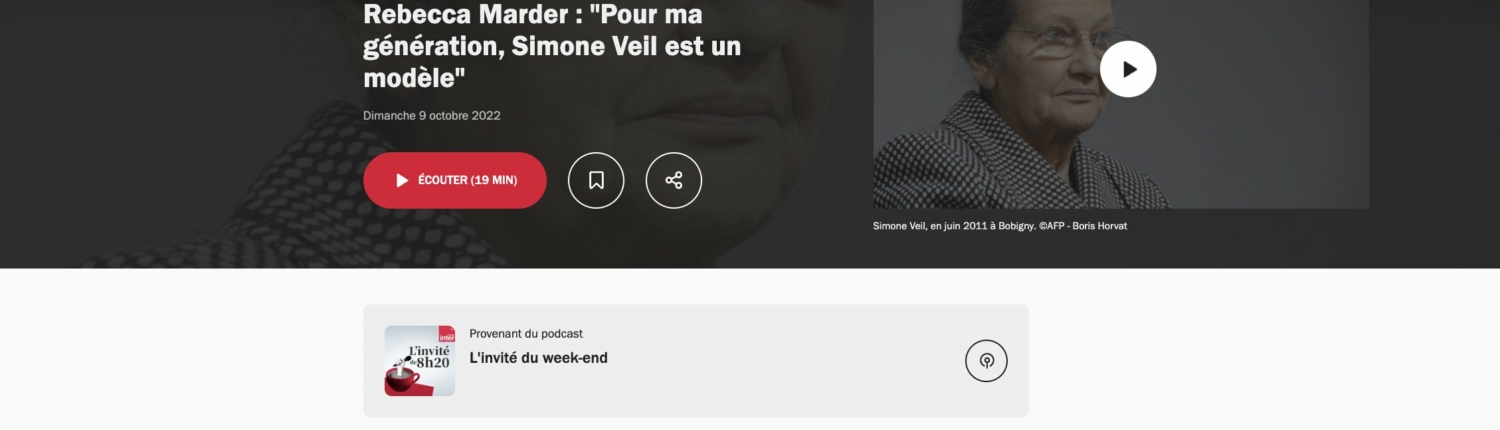Click the houndstooth jacket in Simone Veil's photo
1500x430 pixels.
click(1010, 160)
